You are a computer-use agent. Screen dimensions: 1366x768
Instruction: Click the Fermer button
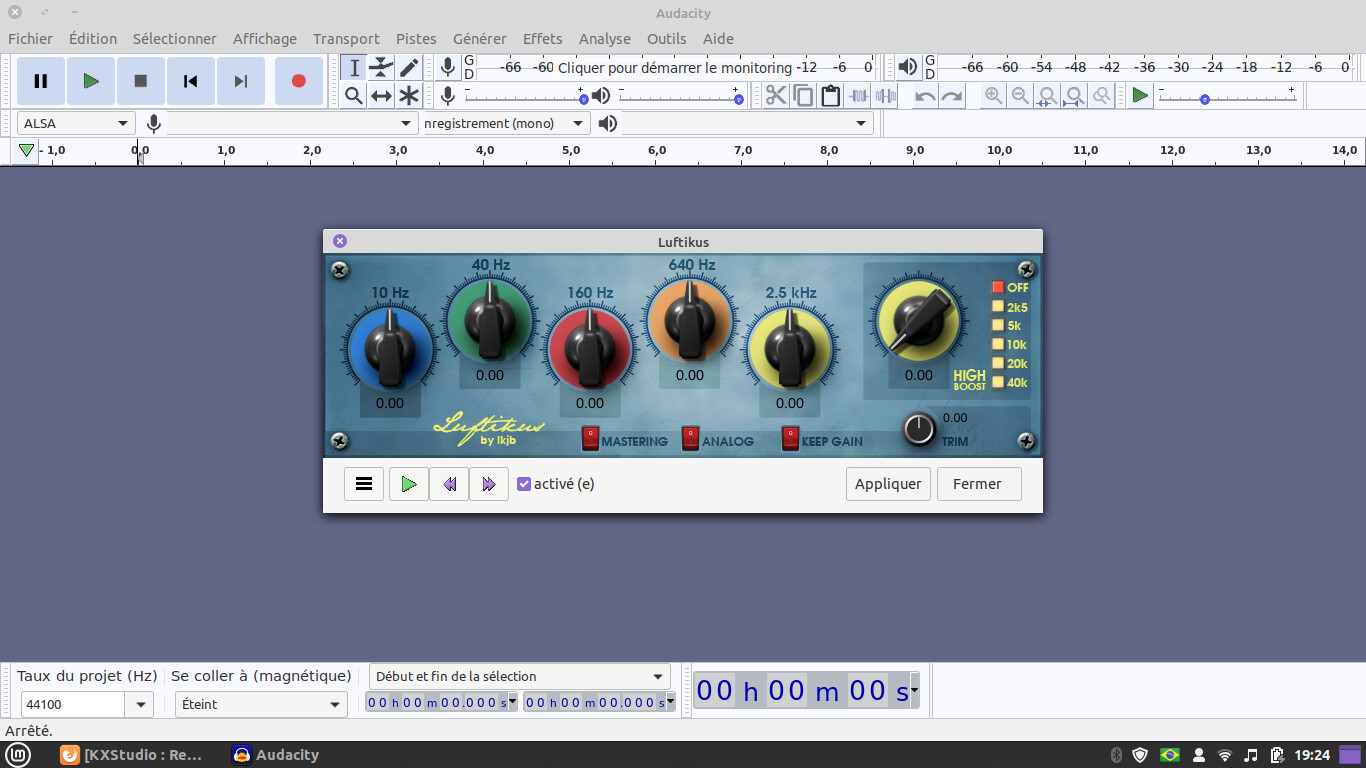977,484
